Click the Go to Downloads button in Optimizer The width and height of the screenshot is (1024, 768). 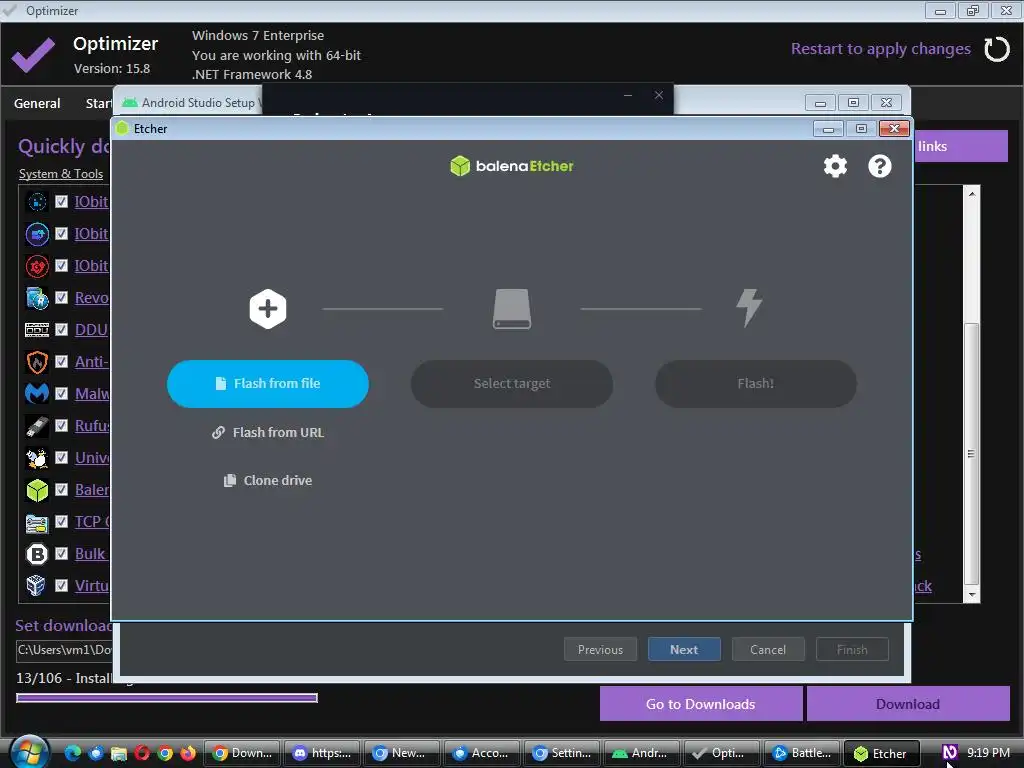(x=701, y=704)
